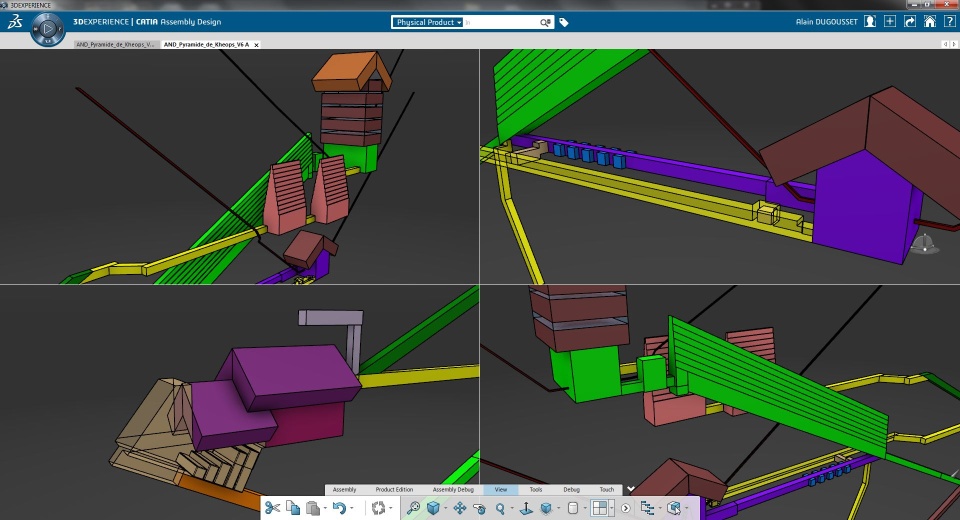Image resolution: width=960 pixels, height=520 pixels.
Task: Click the Normal View icon
Action: 526,508
